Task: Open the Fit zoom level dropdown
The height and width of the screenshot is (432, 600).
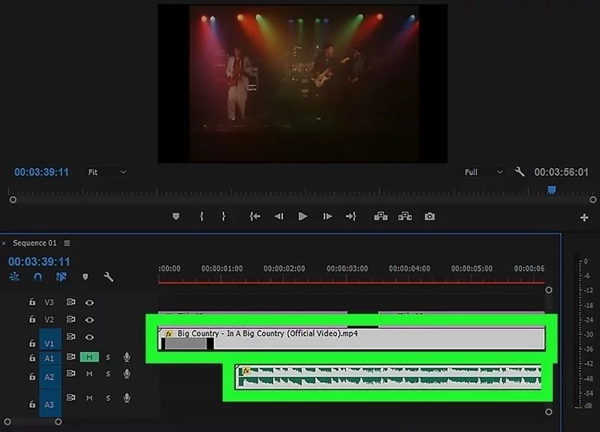Action: point(107,172)
